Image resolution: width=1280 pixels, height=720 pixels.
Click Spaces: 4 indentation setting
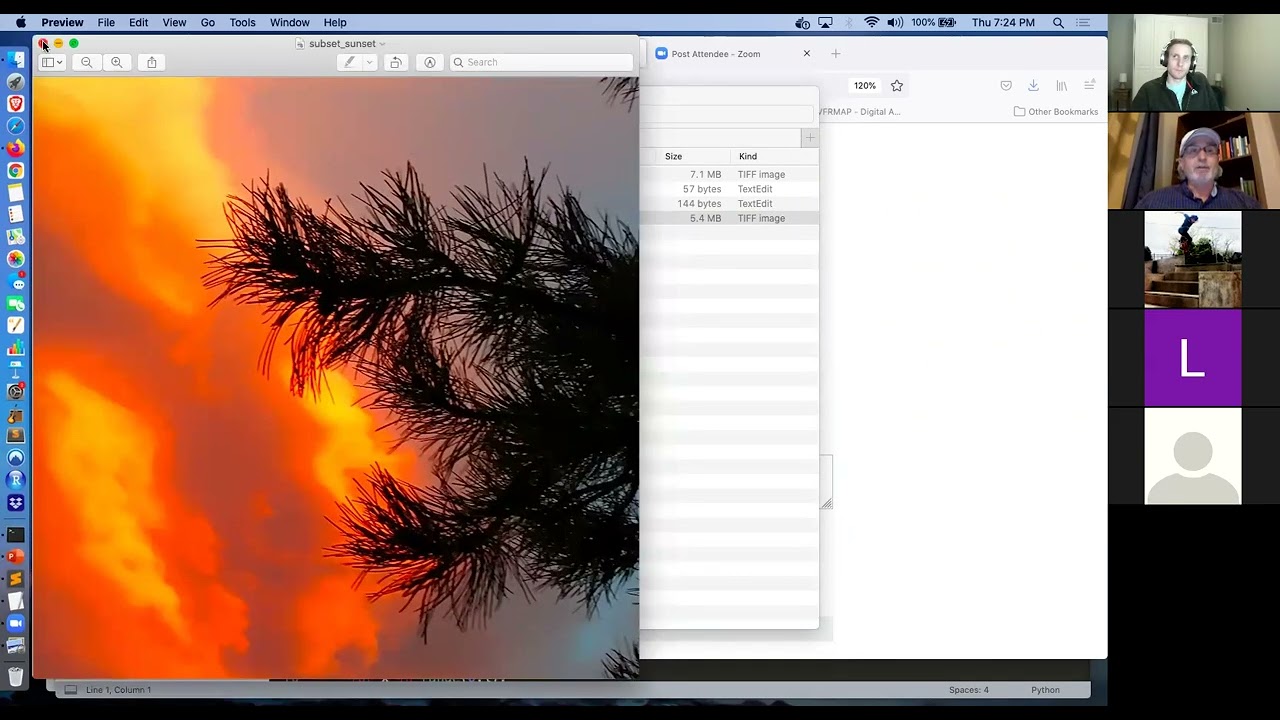969,690
